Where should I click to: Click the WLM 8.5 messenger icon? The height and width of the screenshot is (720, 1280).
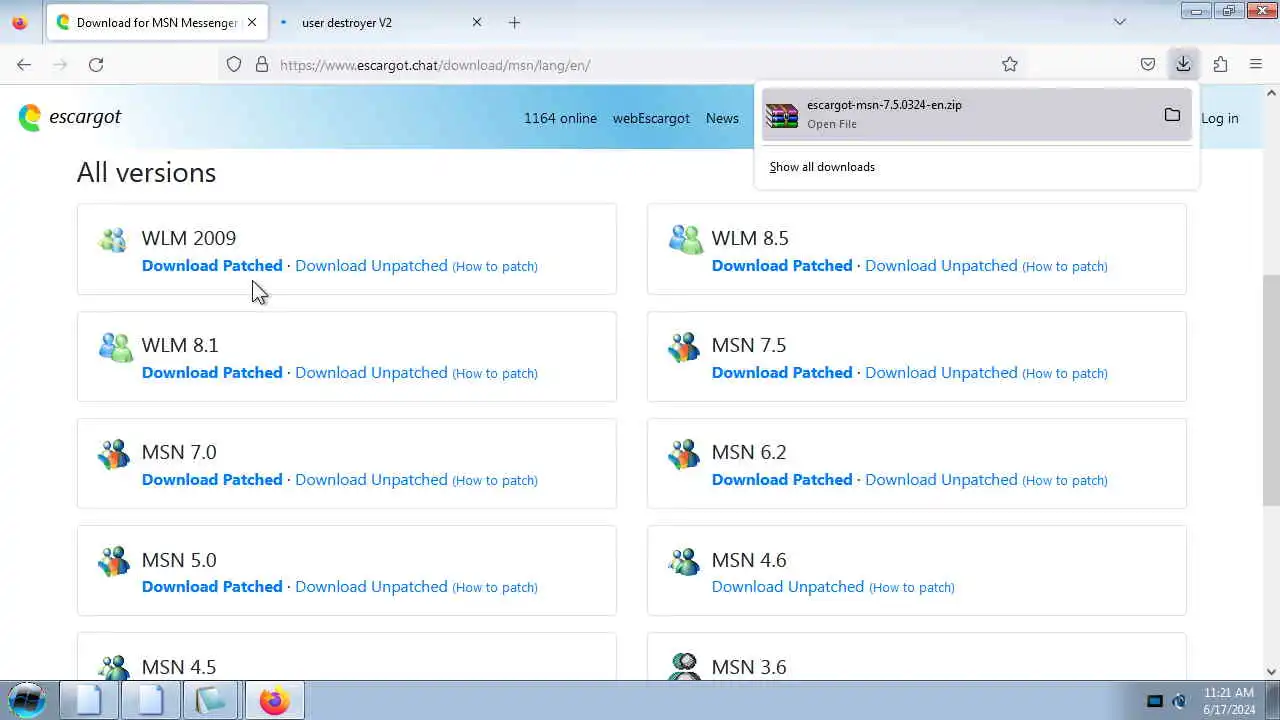point(685,240)
